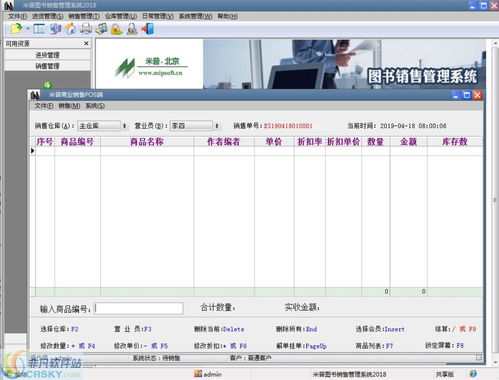This screenshot has height=380, width=499.
Task: Close the 可用资源 side panel
Action: pyautogui.click(x=86, y=43)
